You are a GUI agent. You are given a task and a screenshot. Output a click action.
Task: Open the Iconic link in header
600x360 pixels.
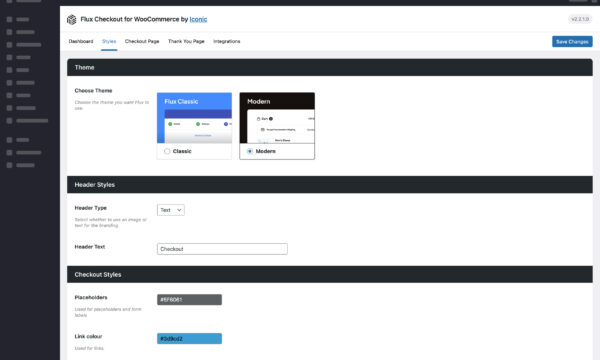coord(198,19)
